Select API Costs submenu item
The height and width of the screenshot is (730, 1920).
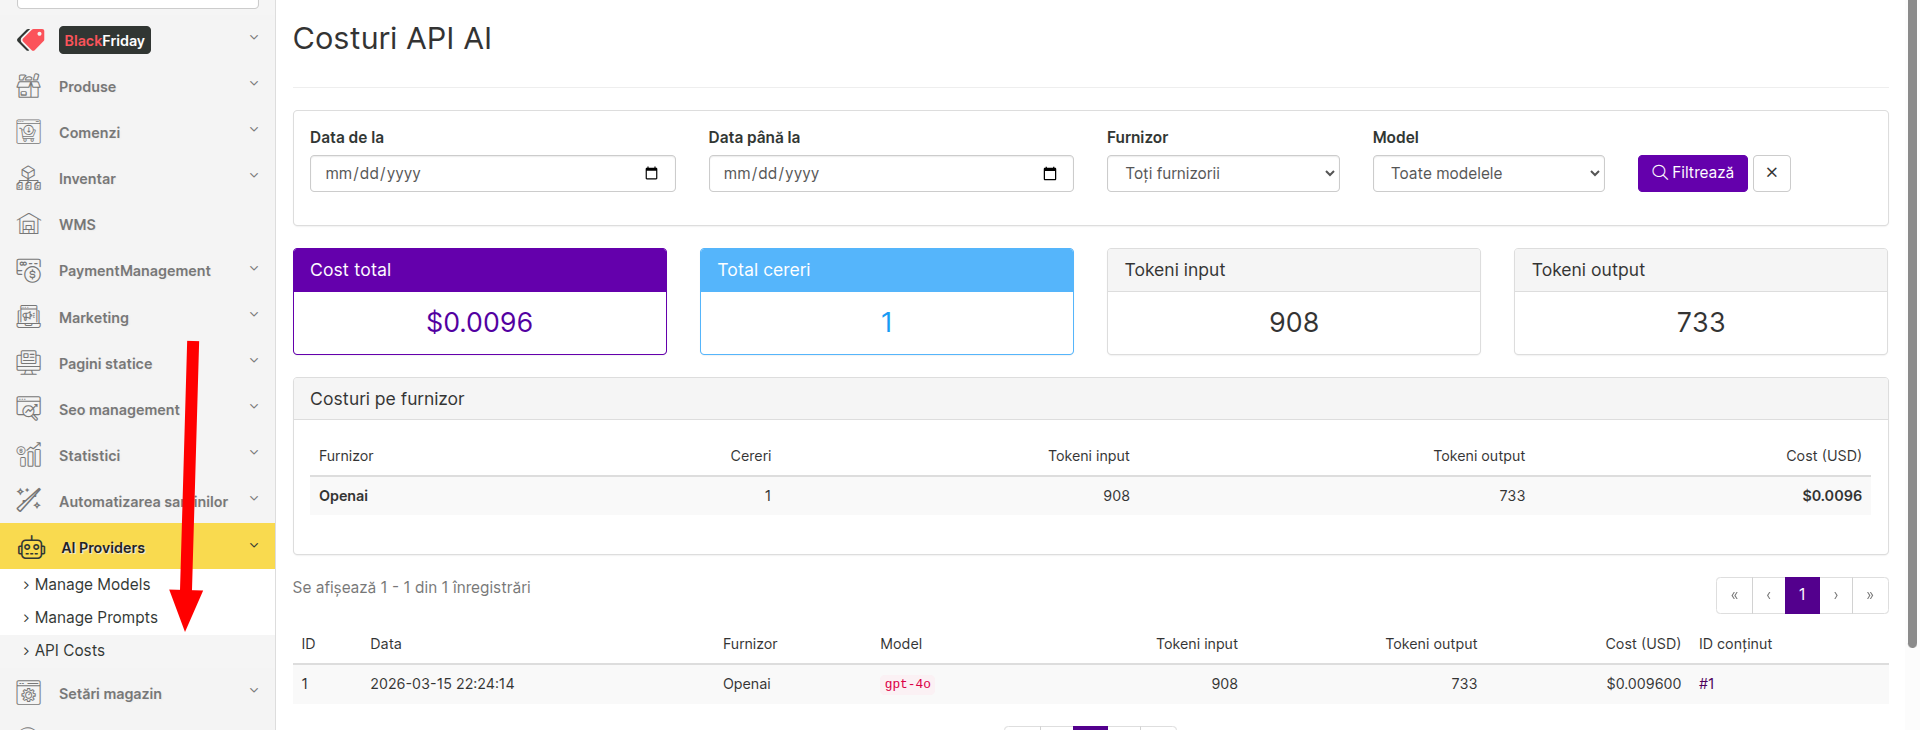(x=70, y=650)
